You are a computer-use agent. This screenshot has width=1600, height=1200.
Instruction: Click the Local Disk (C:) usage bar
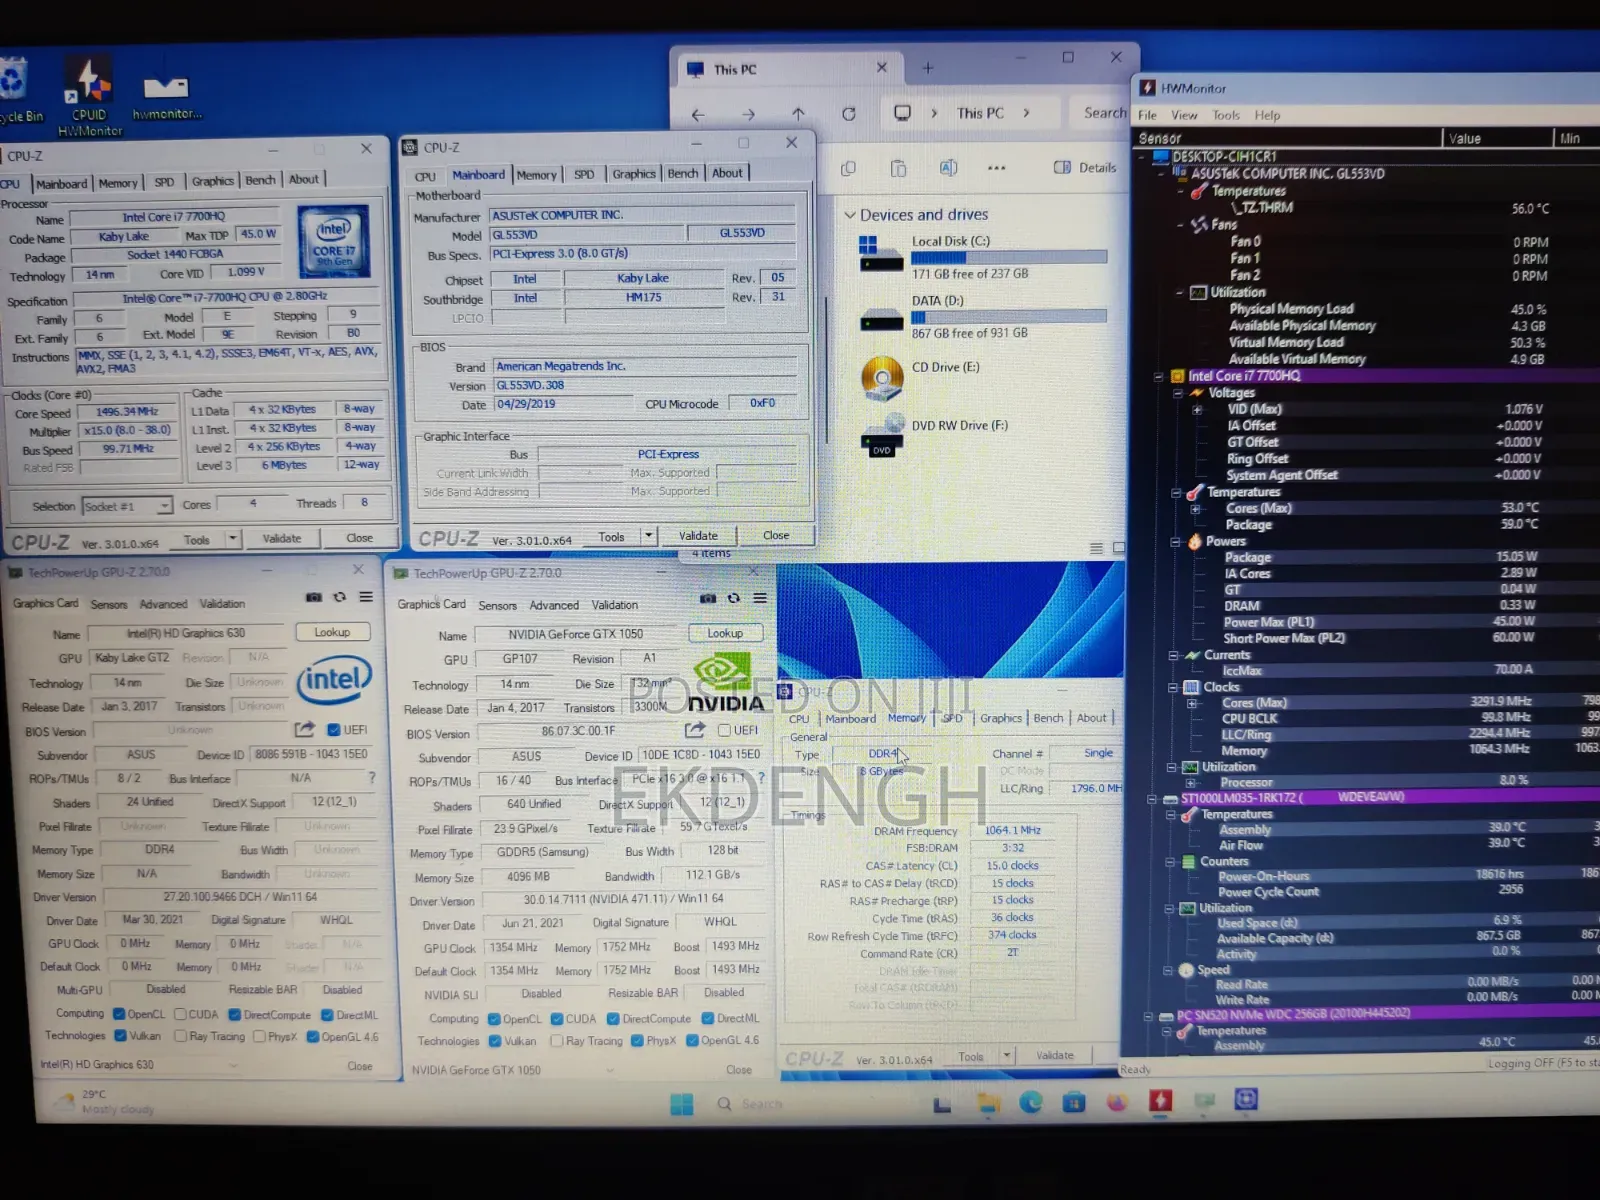[x=1009, y=257]
